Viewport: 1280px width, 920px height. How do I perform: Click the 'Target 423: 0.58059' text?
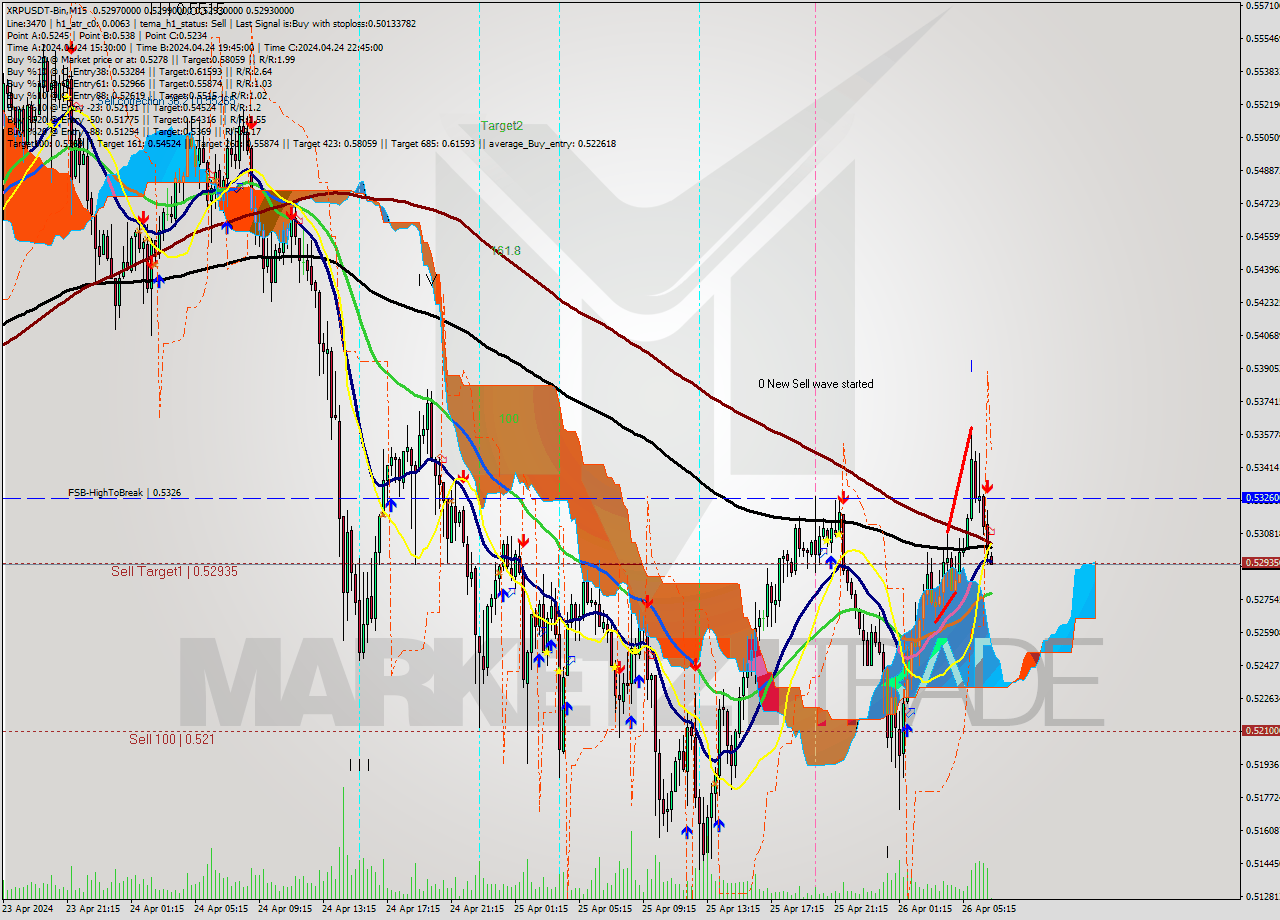(x=334, y=143)
